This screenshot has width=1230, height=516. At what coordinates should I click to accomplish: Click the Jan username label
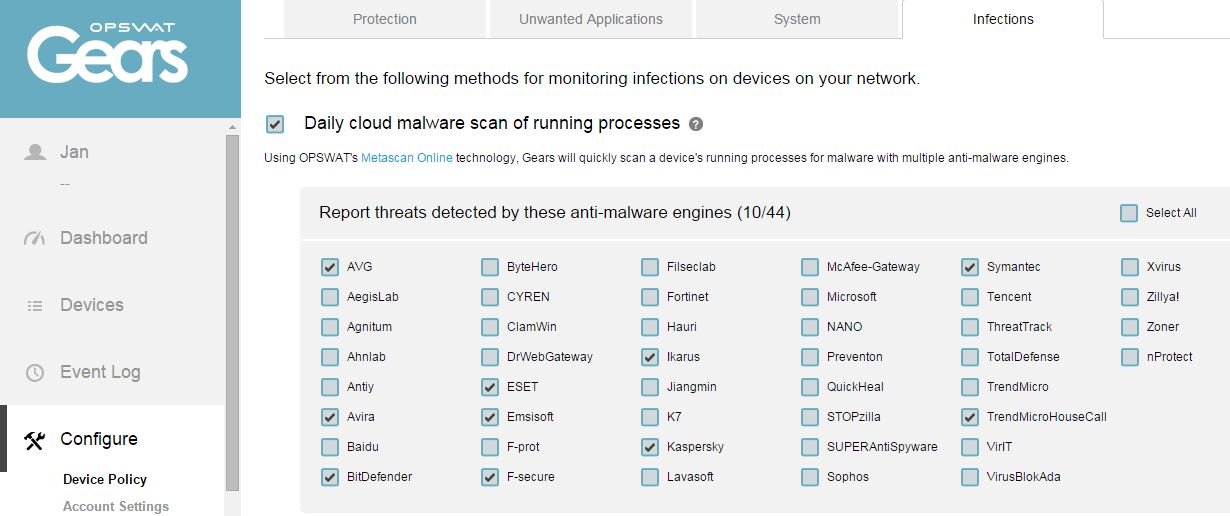coord(74,152)
